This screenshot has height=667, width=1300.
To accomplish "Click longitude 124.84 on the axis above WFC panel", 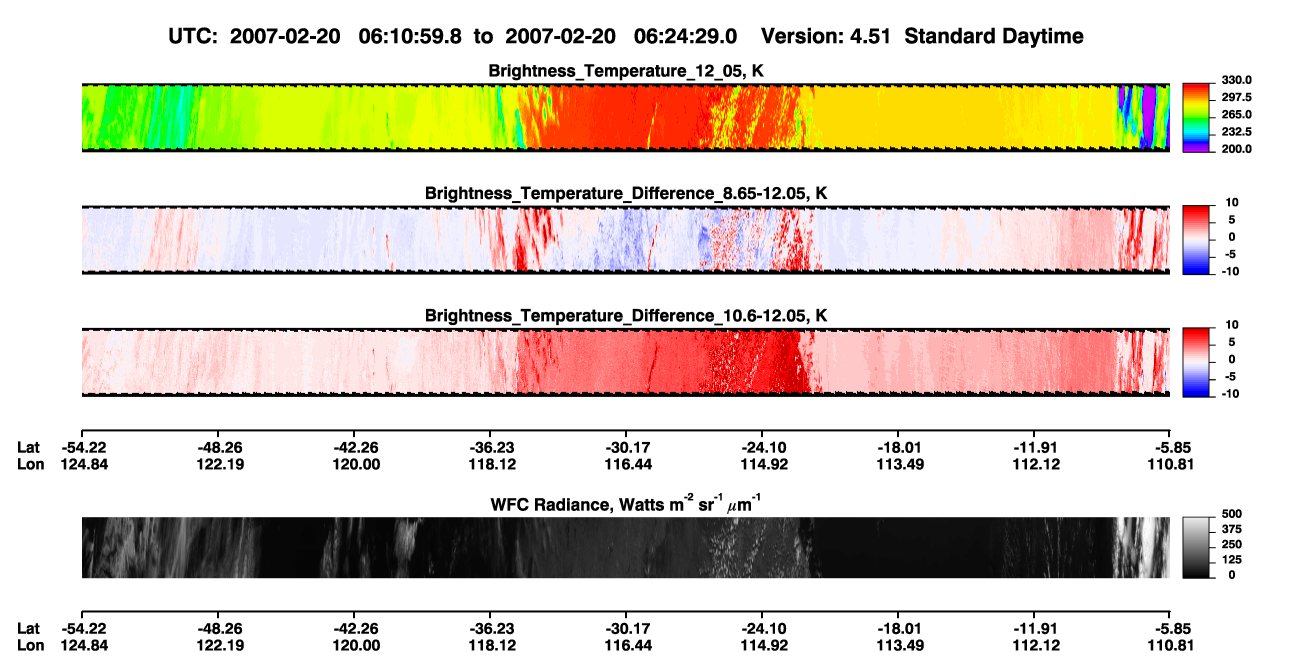I will (82, 464).
